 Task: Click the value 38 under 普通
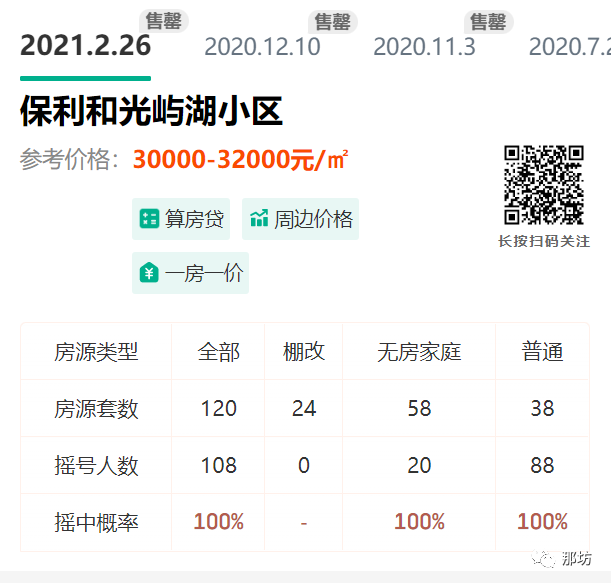pos(542,408)
